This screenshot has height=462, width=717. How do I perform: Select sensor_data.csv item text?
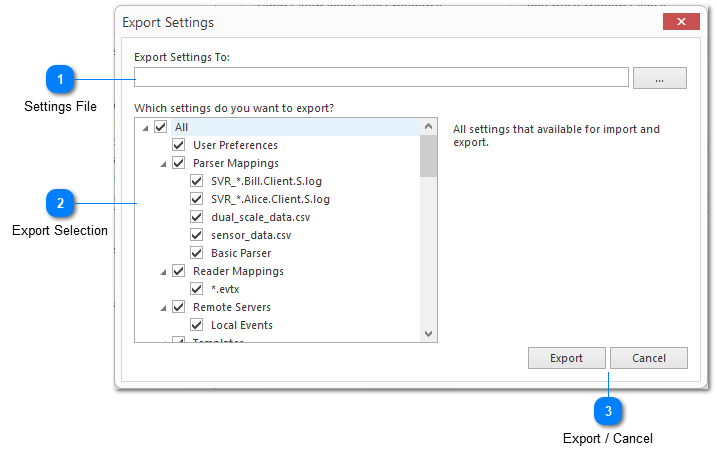pos(251,235)
